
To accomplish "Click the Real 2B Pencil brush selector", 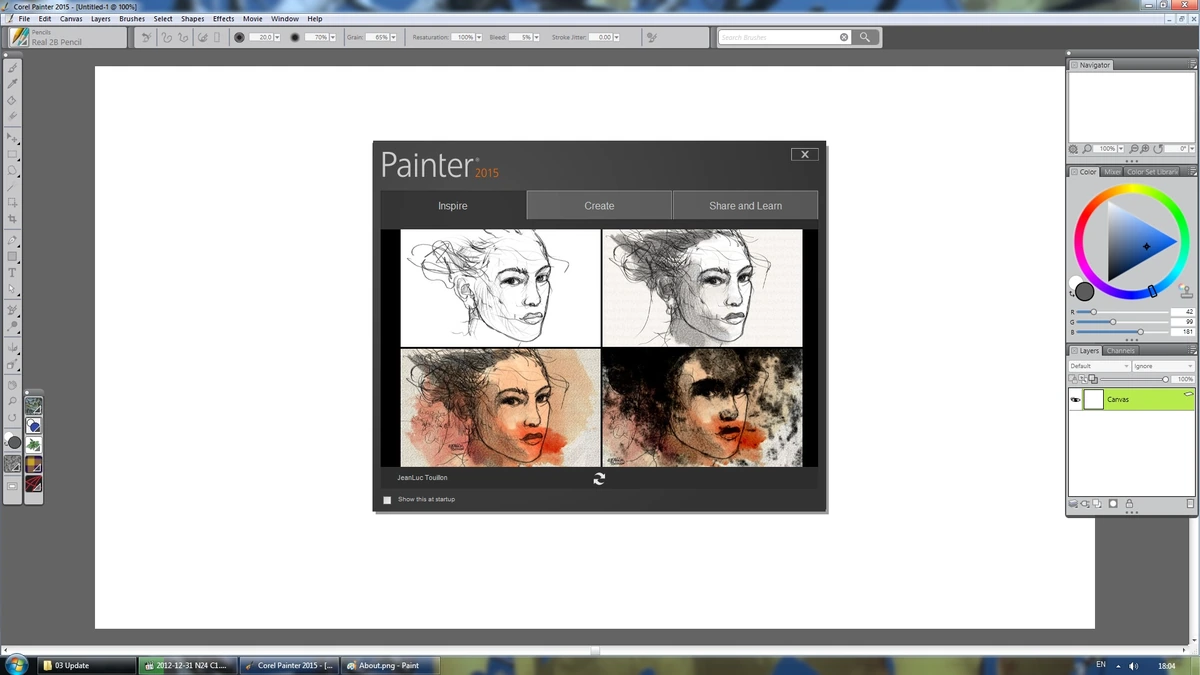I will tap(67, 37).
